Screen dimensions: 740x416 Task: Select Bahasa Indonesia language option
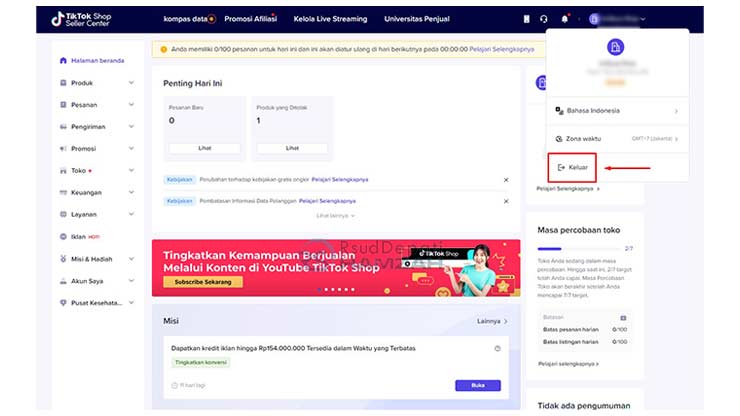coord(617,110)
